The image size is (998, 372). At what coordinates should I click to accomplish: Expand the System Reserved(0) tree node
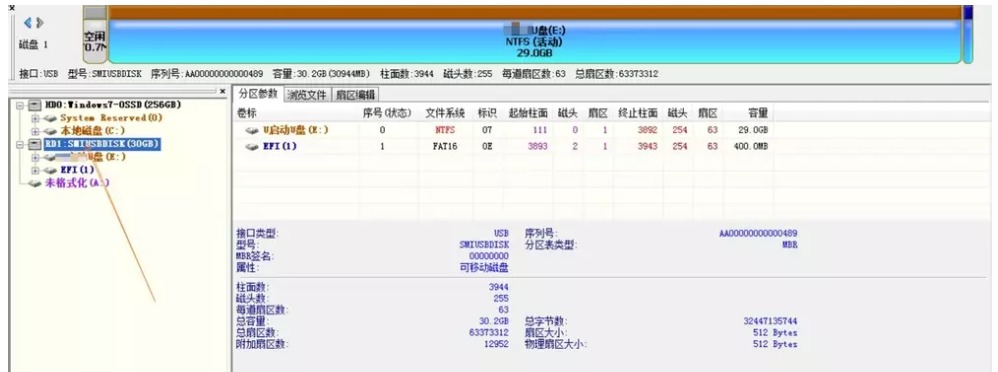coord(35,118)
